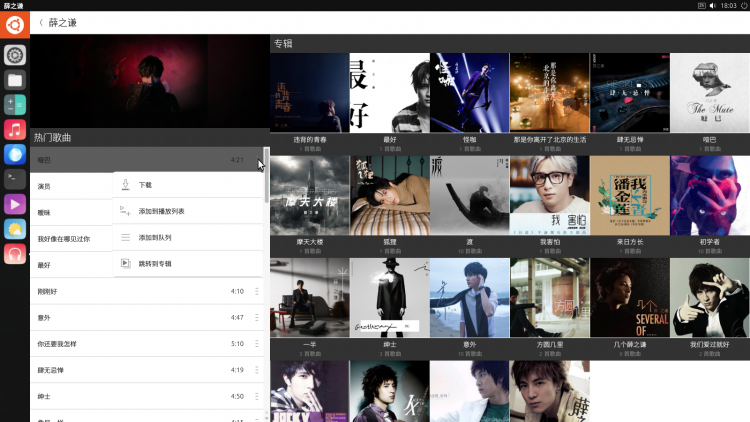Image resolution: width=750 pixels, height=422 pixels.
Task: Open the file manager dock icon
Action: point(15,80)
